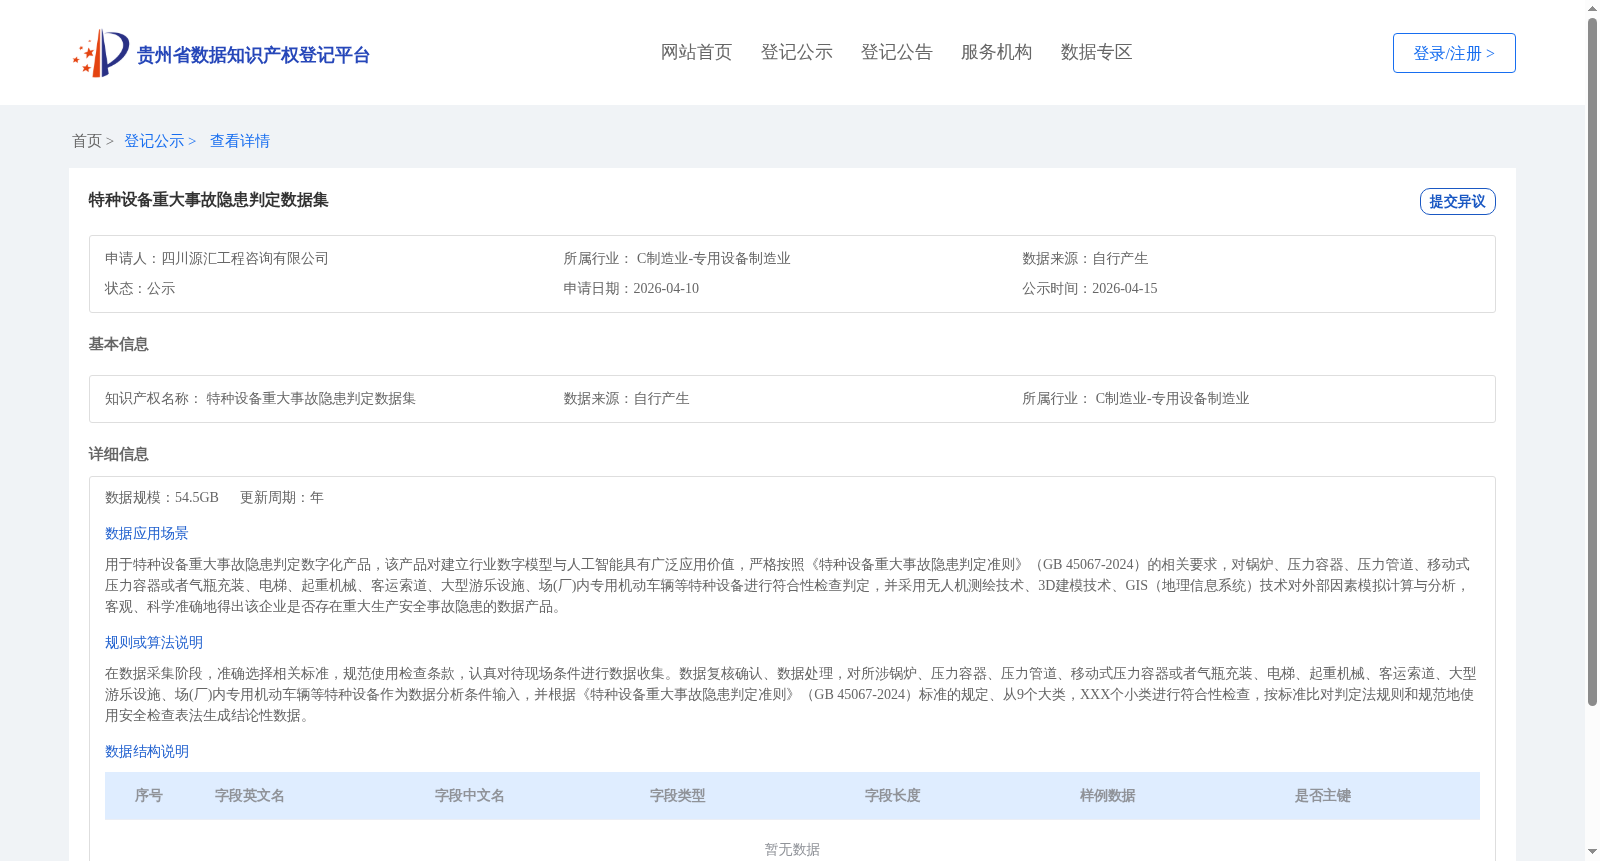Click 字段英文名 column header
Screen dimensions: 1600x861
pyautogui.click(x=250, y=796)
